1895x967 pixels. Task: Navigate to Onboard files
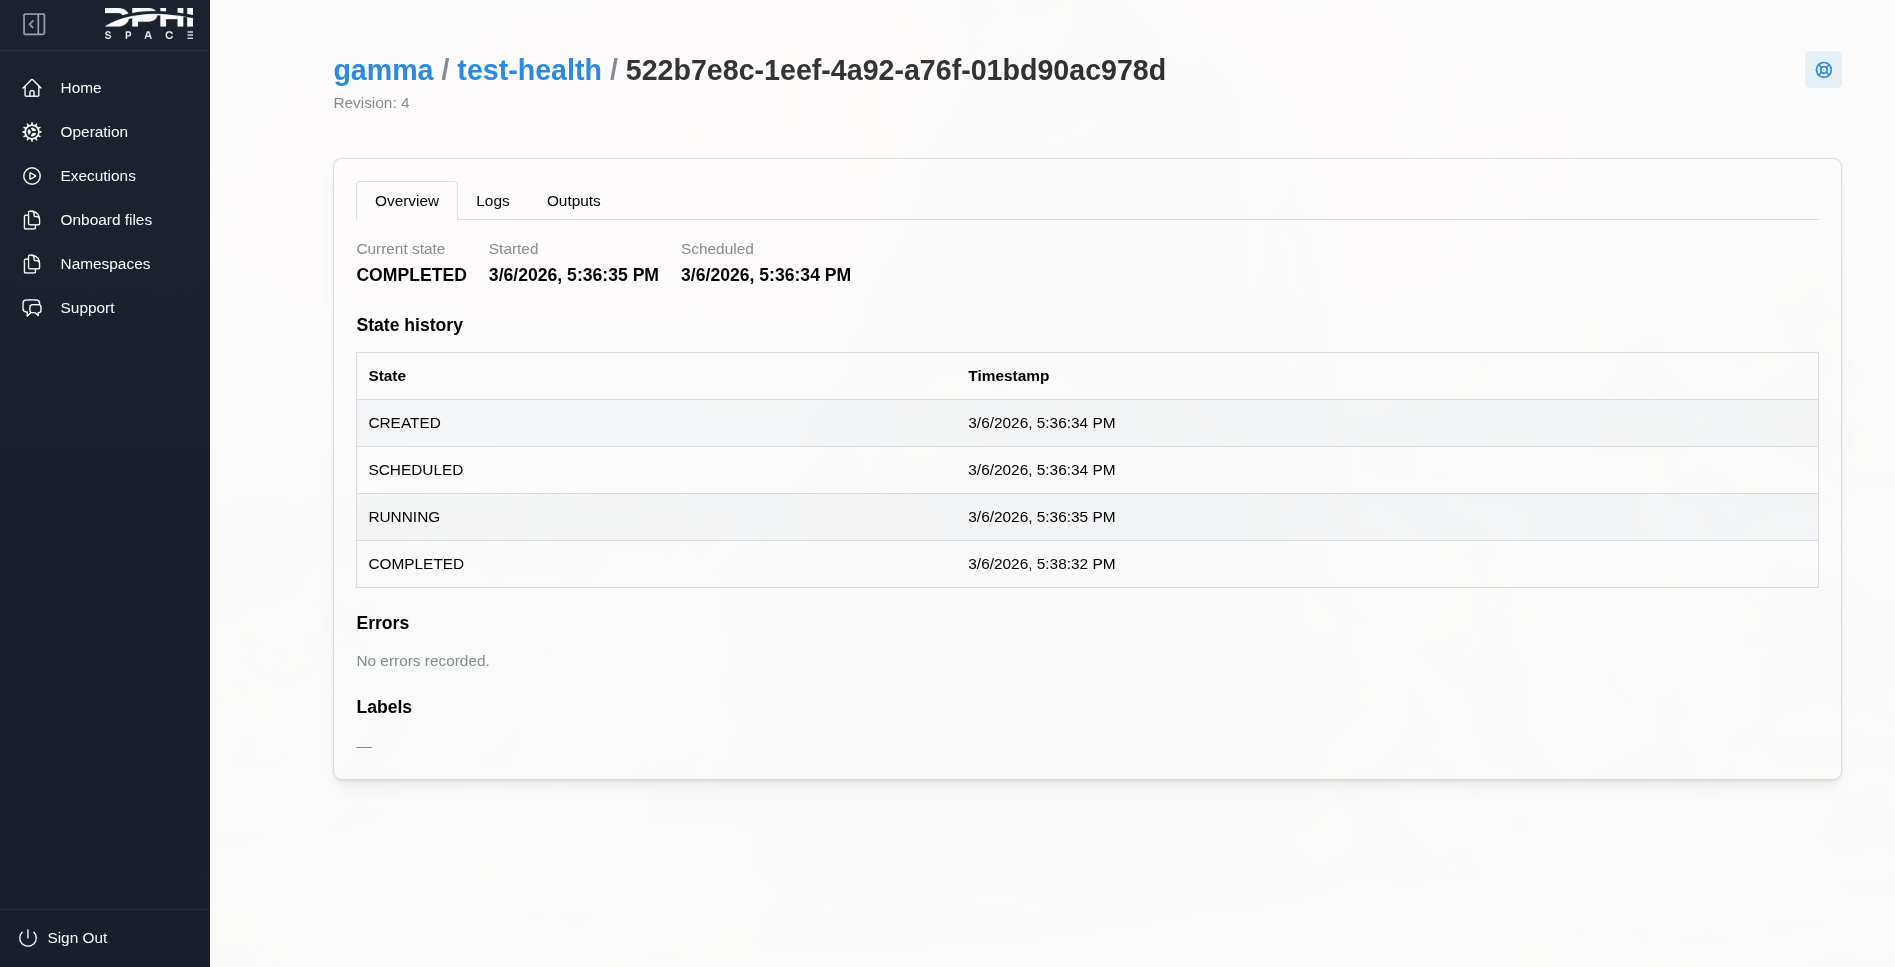105,220
